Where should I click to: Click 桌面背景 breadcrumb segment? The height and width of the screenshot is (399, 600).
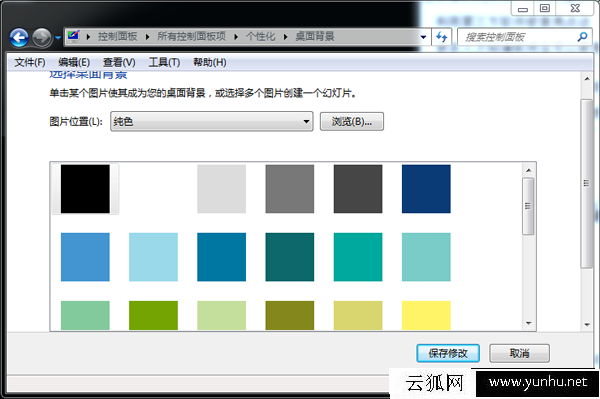click(315, 37)
